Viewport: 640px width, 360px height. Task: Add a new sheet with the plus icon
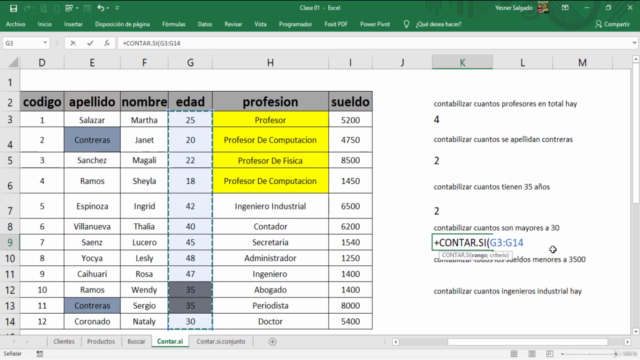click(272, 342)
